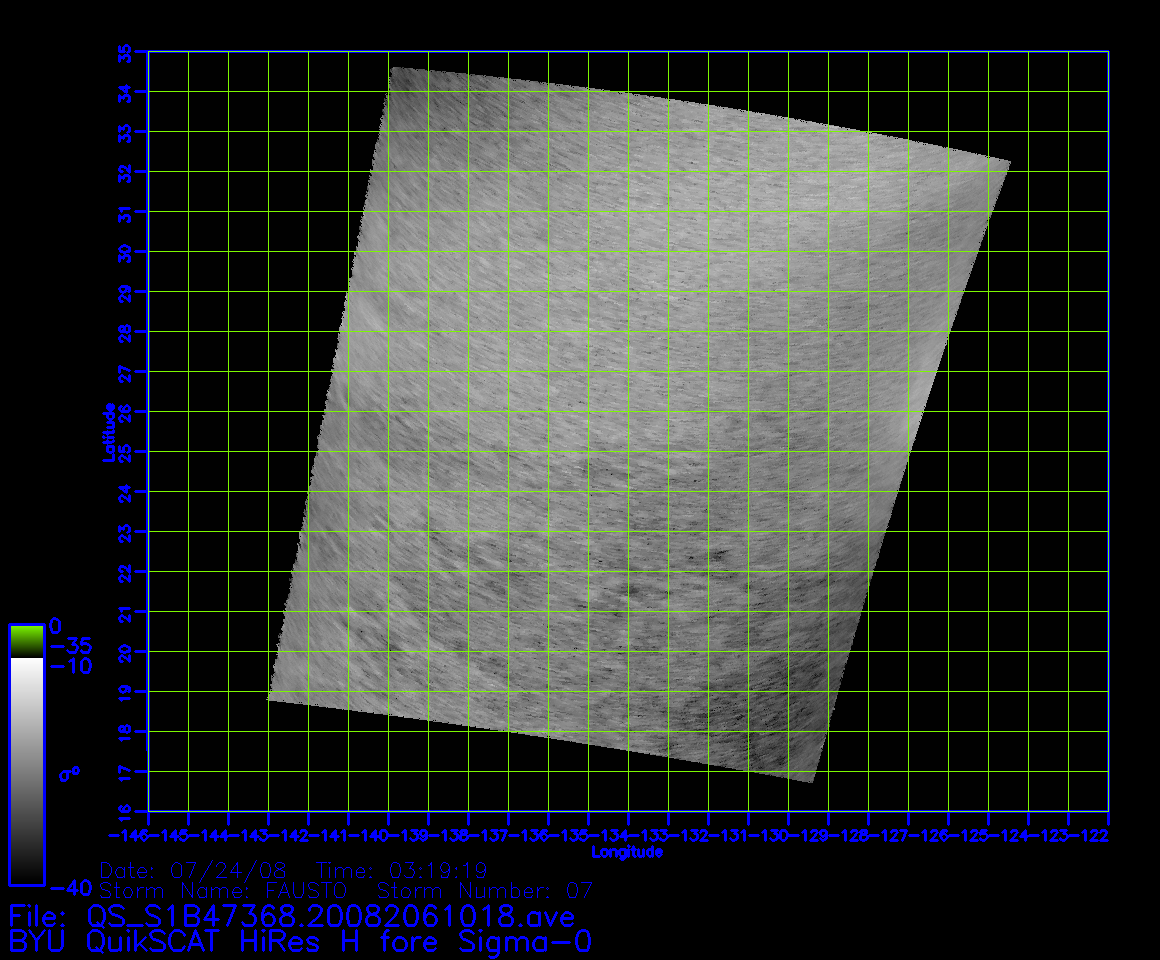The image size is (1160, 960).
Task: Click the -146 longitude tick label
Action: point(128,836)
